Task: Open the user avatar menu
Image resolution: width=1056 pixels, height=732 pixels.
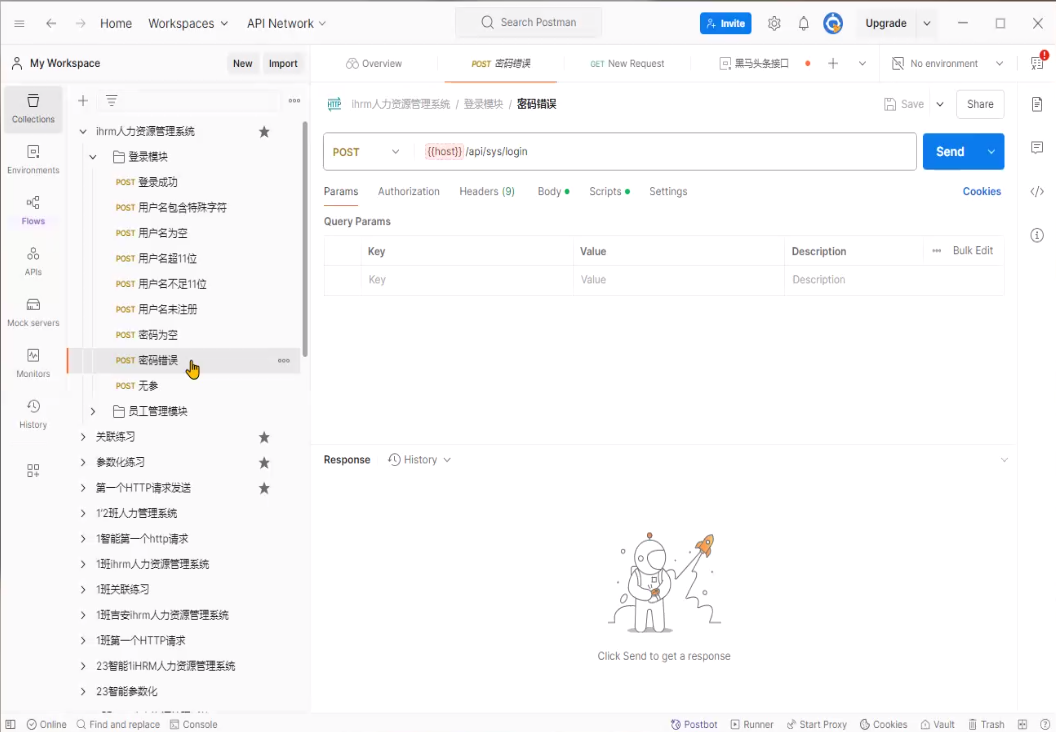Action: (x=833, y=23)
